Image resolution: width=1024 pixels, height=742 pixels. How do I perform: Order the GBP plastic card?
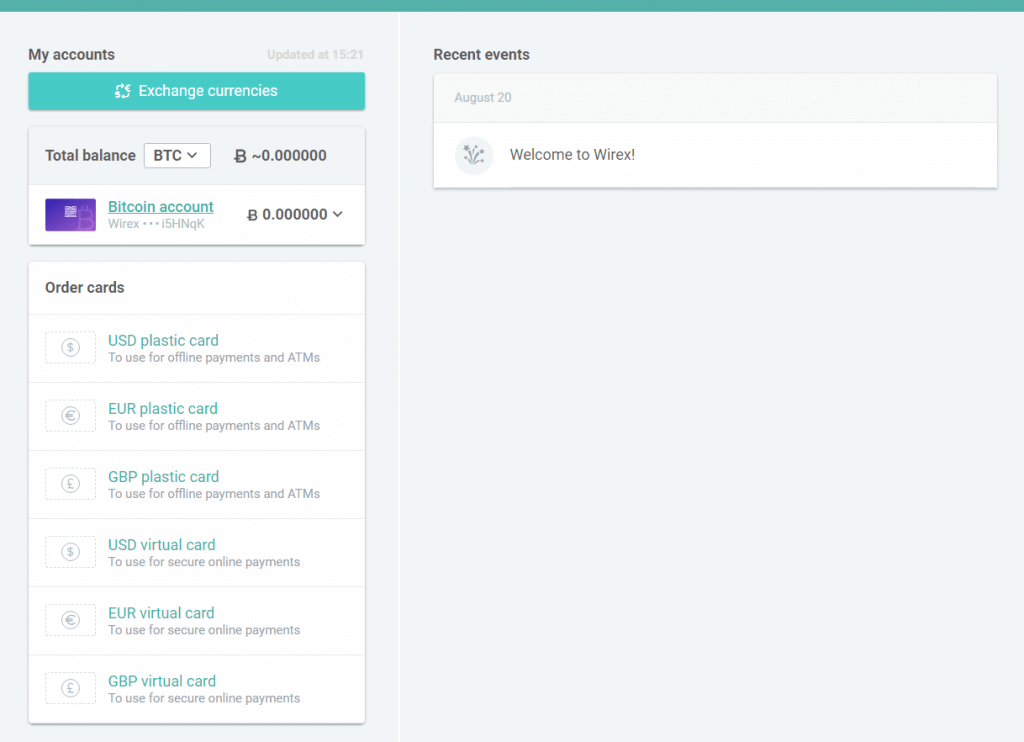click(x=163, y=477)
